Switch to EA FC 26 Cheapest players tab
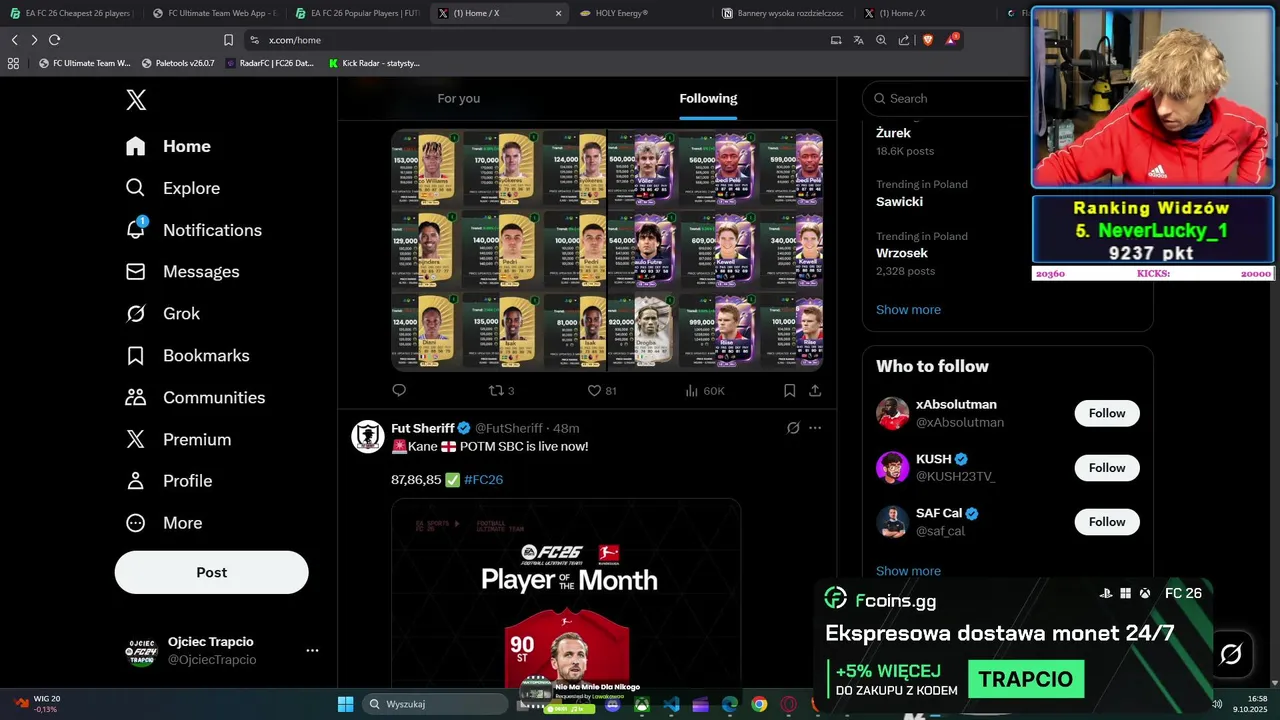The image size is (1280, 720). point(70,13)
